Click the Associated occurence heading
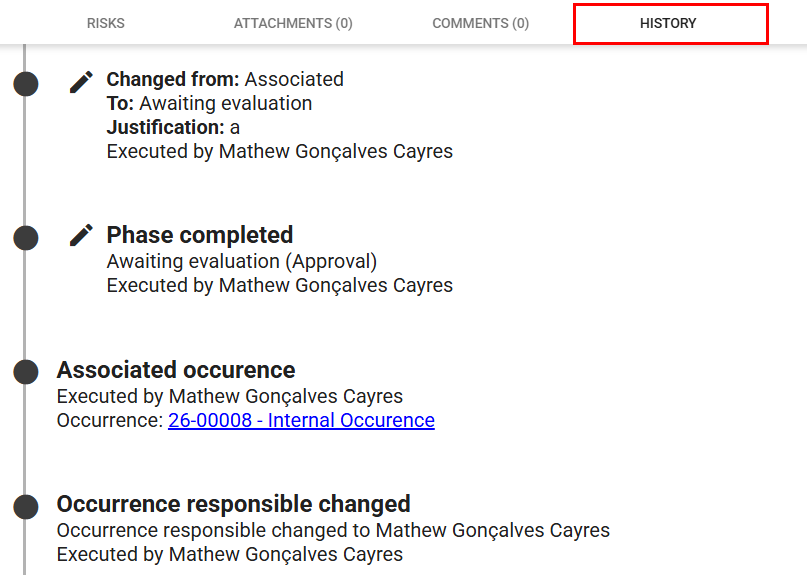The width and height of the screenshot is (807, 575). tap(176, 370)
